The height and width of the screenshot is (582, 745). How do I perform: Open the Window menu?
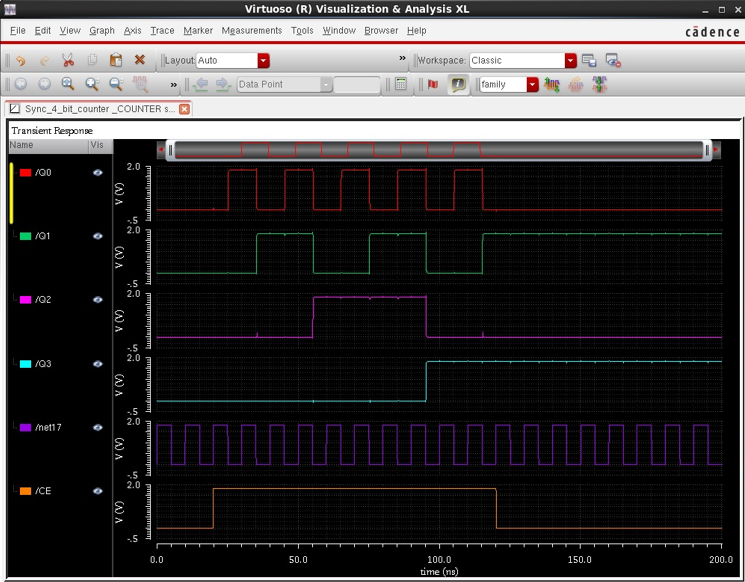pos(339,30)
